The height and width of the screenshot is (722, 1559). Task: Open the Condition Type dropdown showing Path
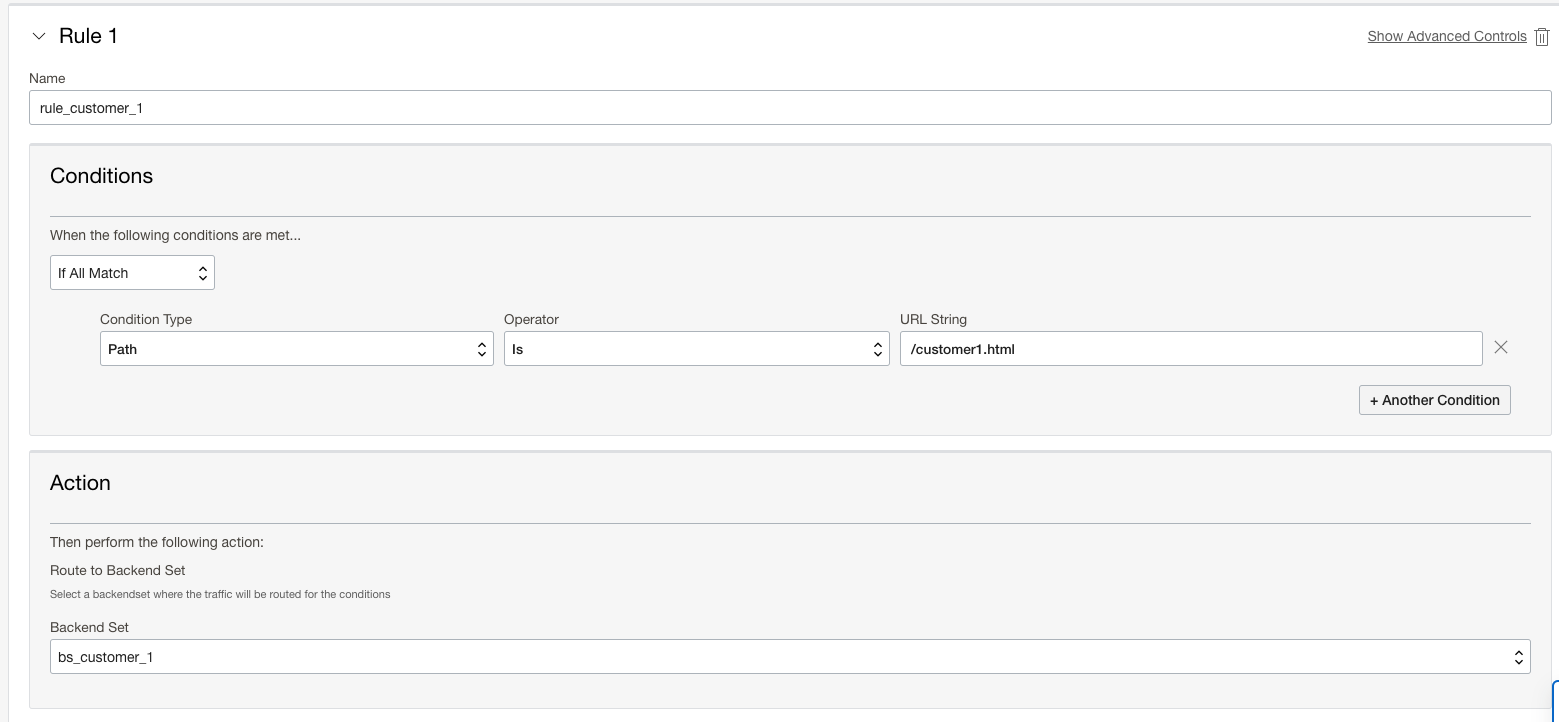[x=295, y=348]
